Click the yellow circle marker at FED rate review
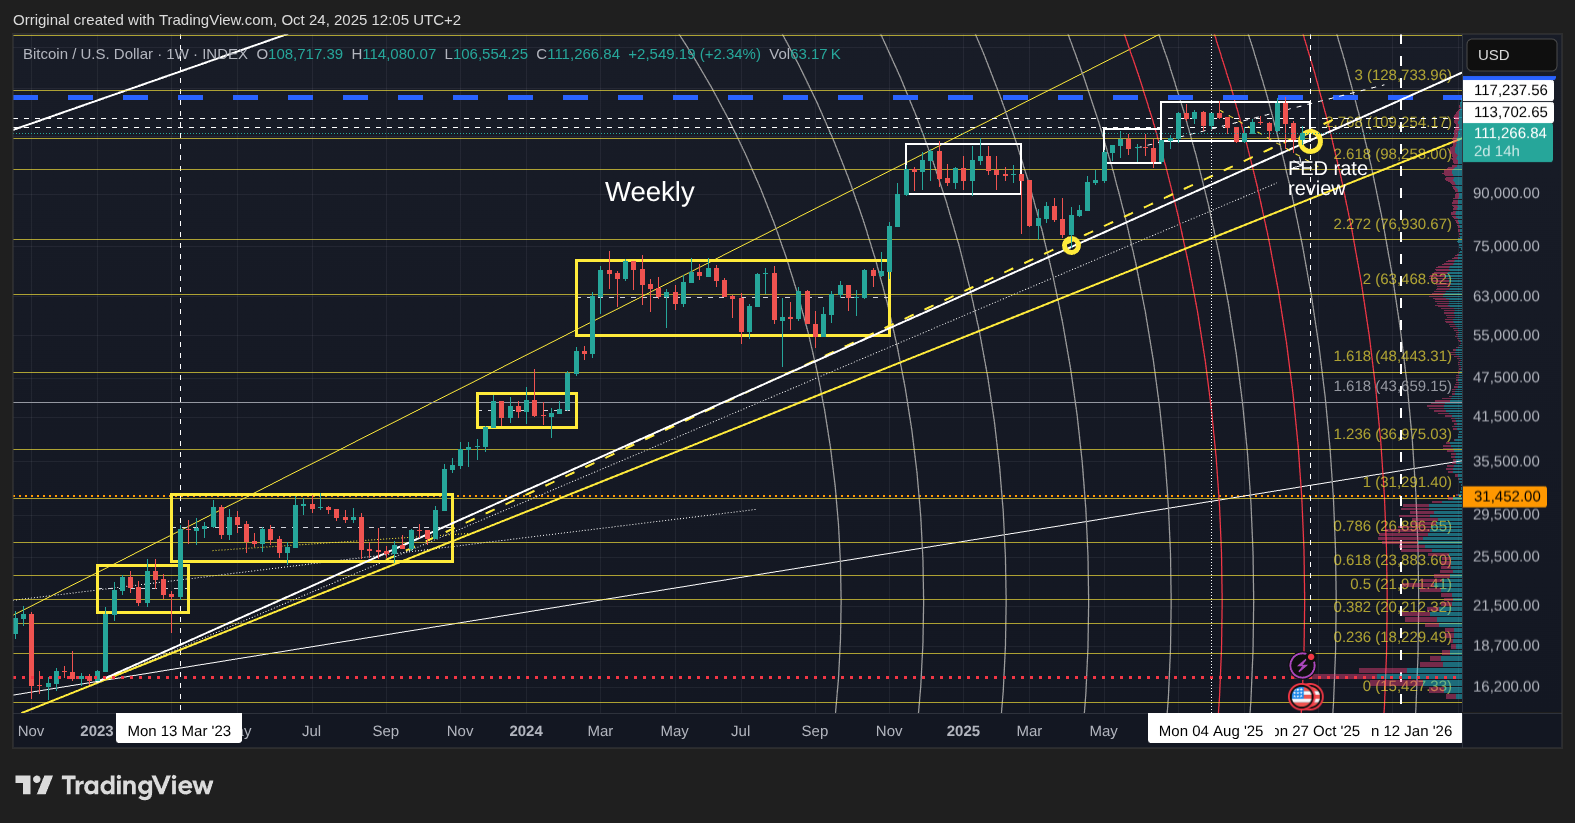The height and width of the screenshot is (823, 1575). click(1310, 142)
